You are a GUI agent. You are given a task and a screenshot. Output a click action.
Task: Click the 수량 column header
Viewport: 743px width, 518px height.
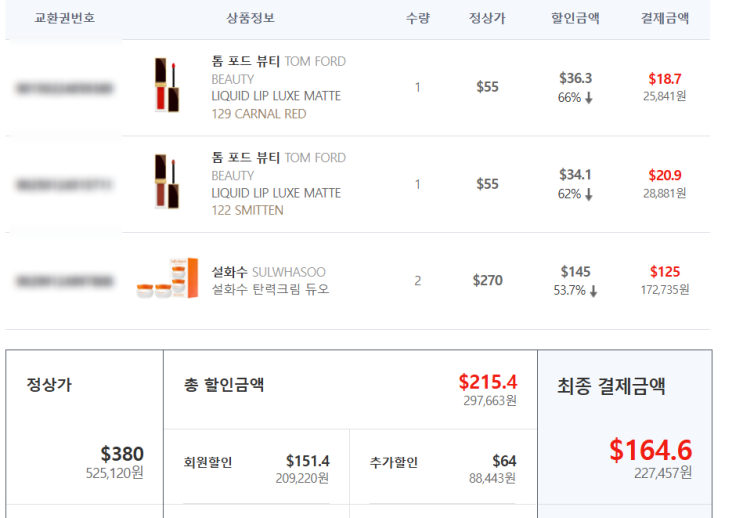pos(418,18)
